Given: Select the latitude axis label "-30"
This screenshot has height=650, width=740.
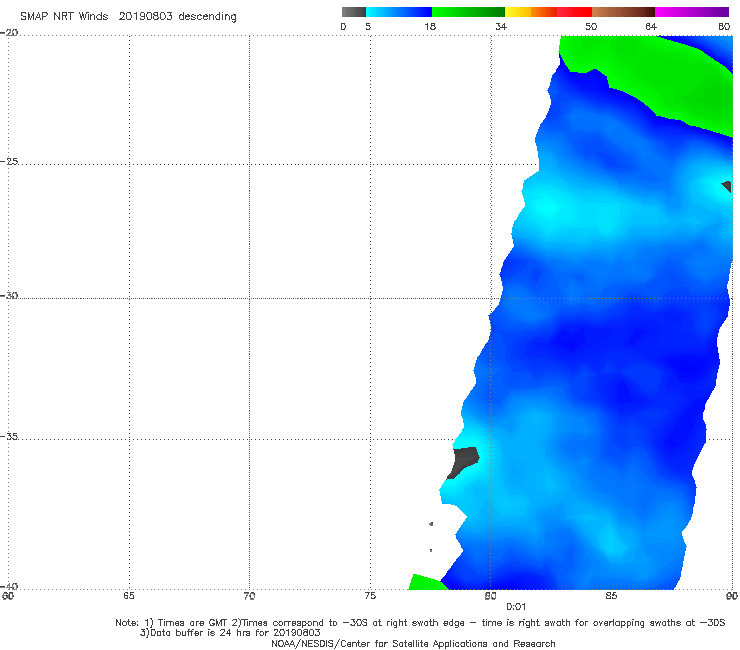Looking at the screenshot, I should (x=10, y=295).
